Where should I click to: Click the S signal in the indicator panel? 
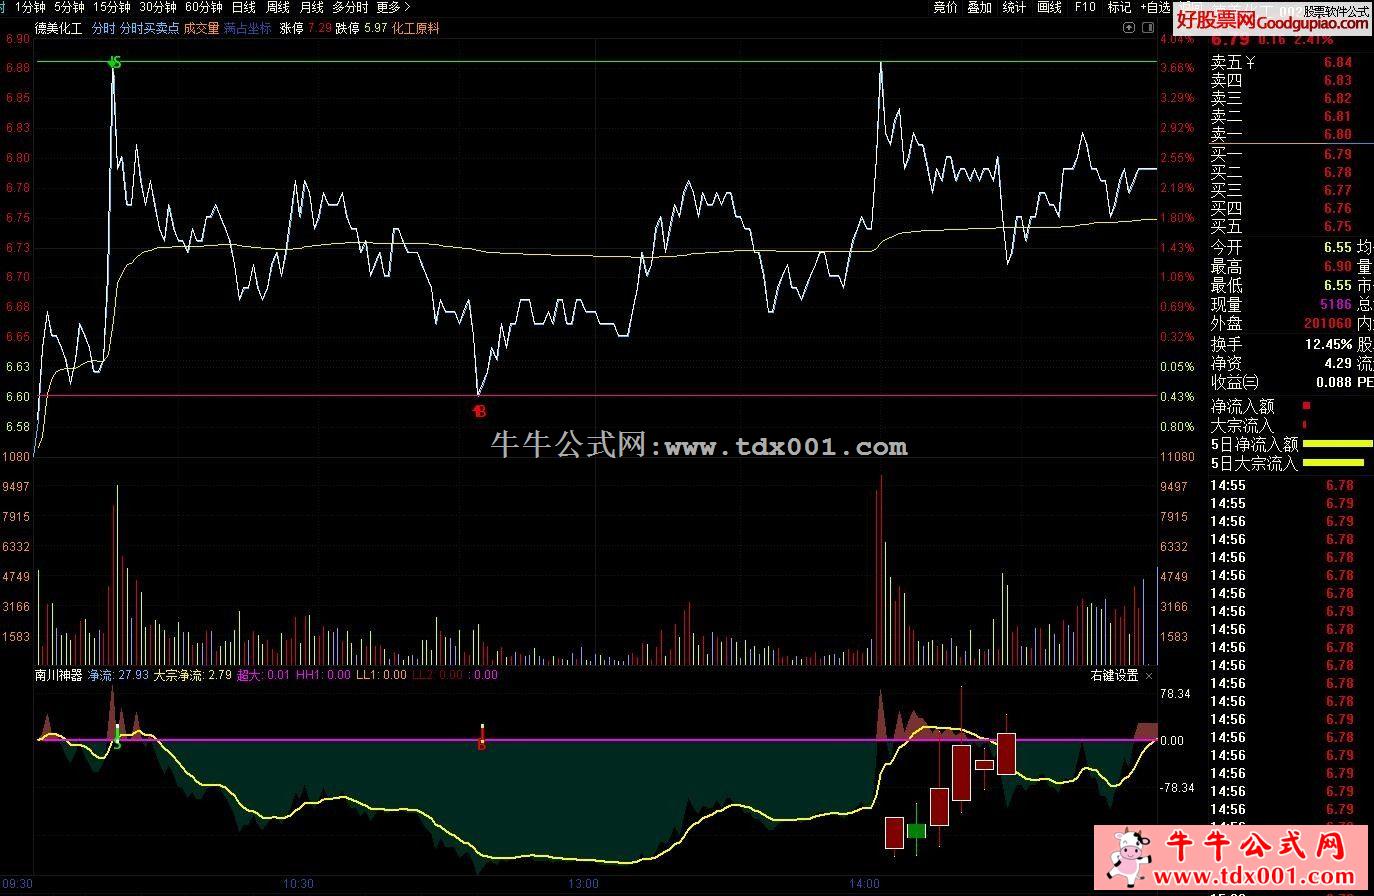click(x=117, y=742)
